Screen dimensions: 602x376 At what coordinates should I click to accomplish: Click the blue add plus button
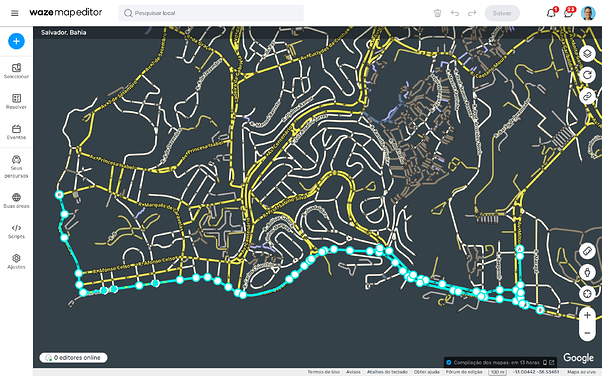click(x=16, y=41)
